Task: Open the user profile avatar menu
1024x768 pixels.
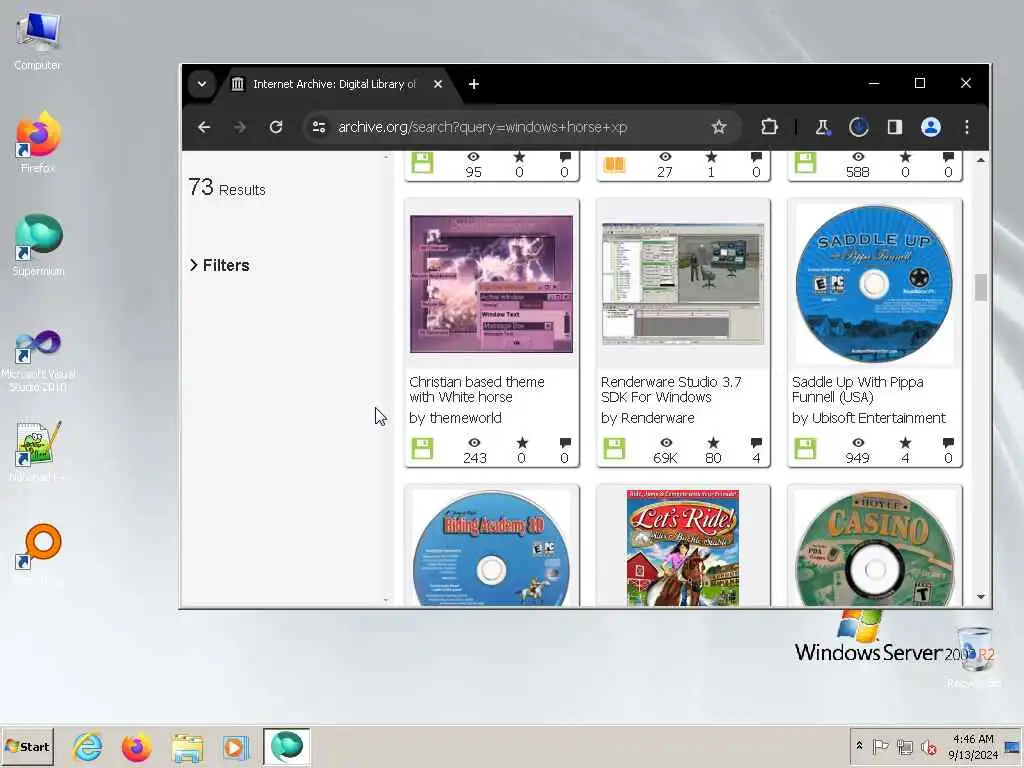Action: [931, 127]
